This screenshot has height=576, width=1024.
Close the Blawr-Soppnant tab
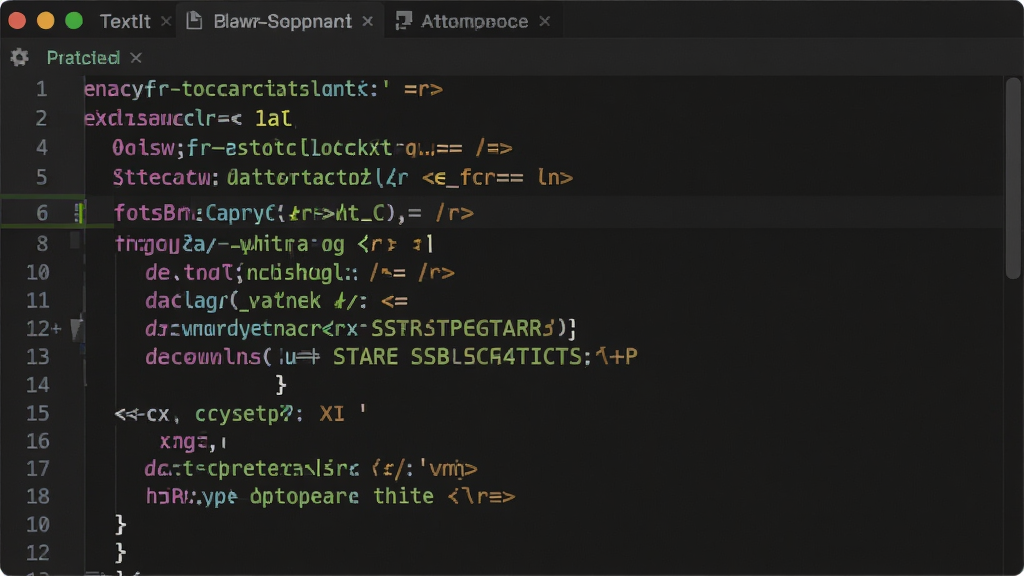tap(368, 22)
